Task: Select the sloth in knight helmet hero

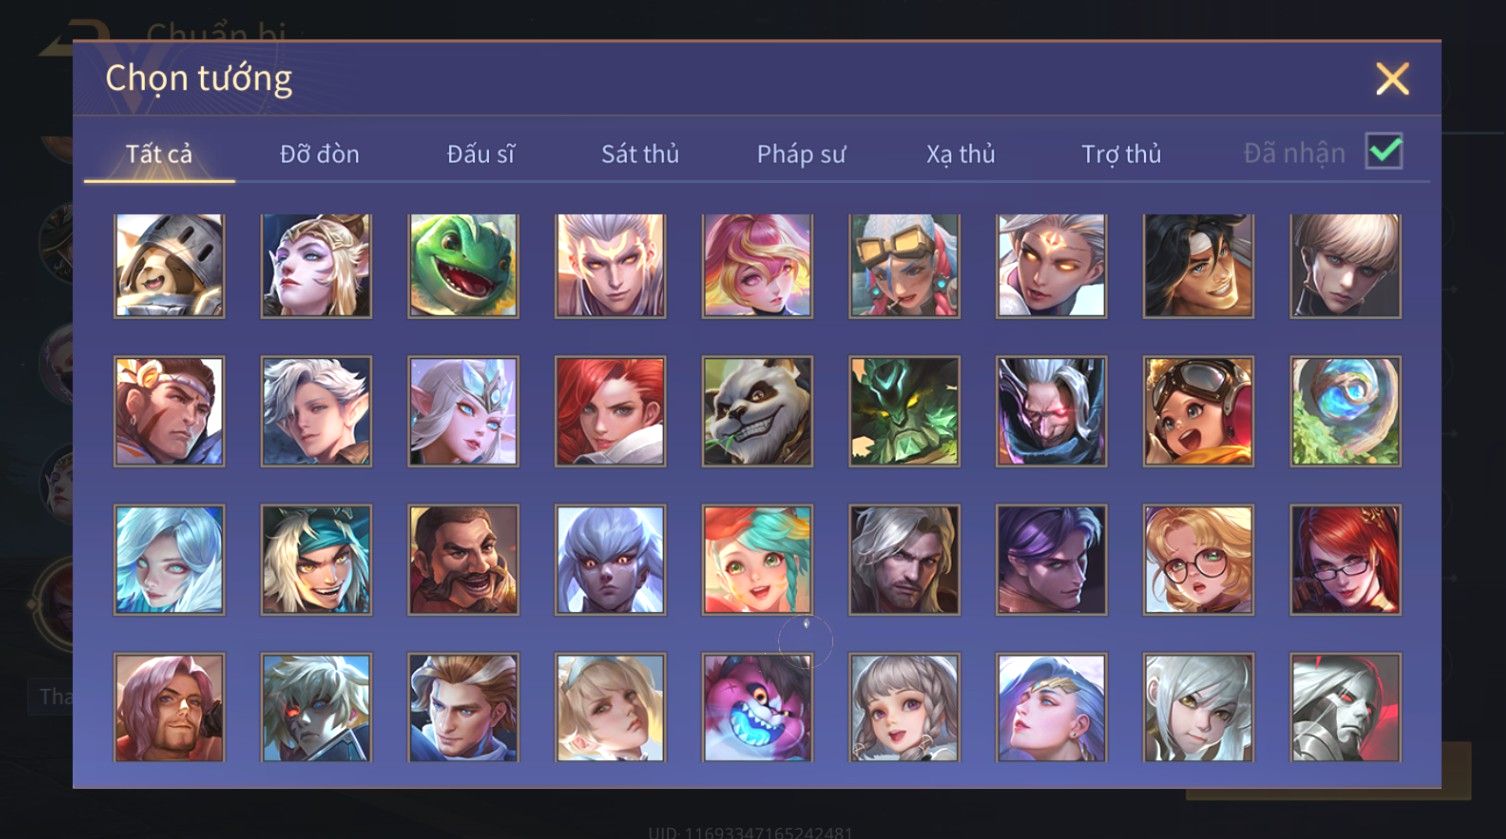Action: [x=169, y=266]
